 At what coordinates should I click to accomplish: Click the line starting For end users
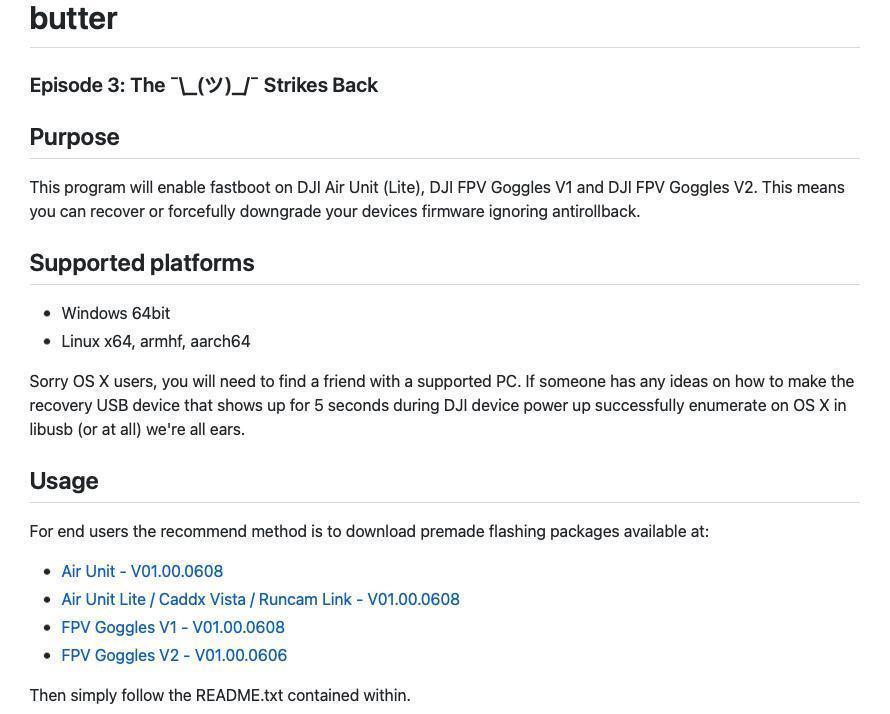pyautogui.click(x=369, y=531)
